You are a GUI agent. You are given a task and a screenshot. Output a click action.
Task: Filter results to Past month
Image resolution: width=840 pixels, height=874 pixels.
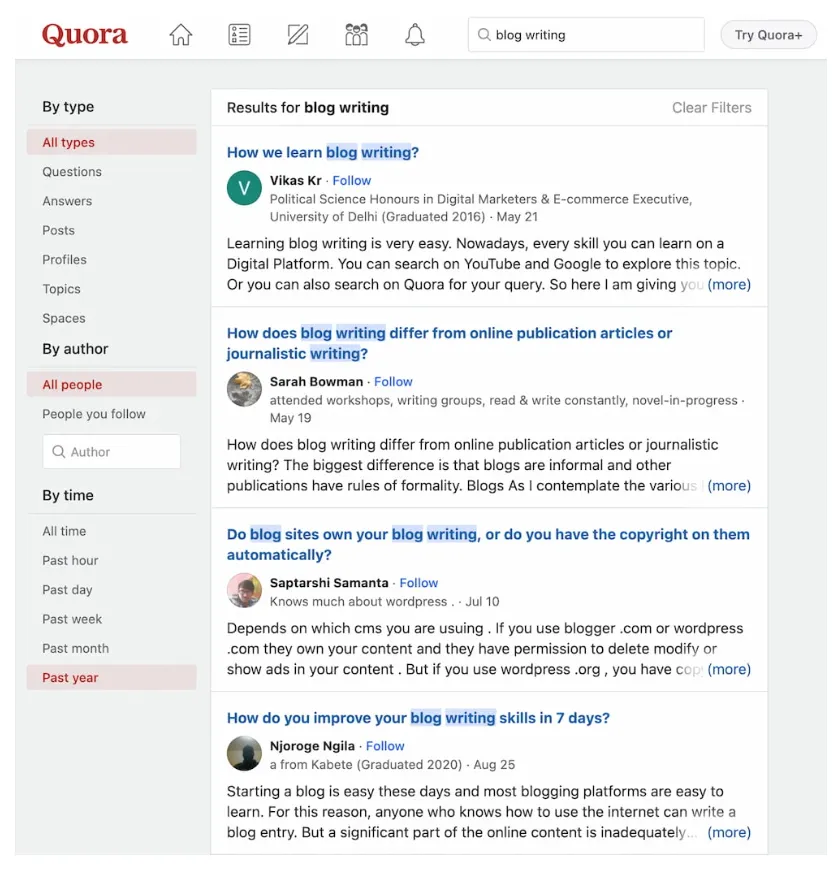pyautogui.click(x=76, y=649)
